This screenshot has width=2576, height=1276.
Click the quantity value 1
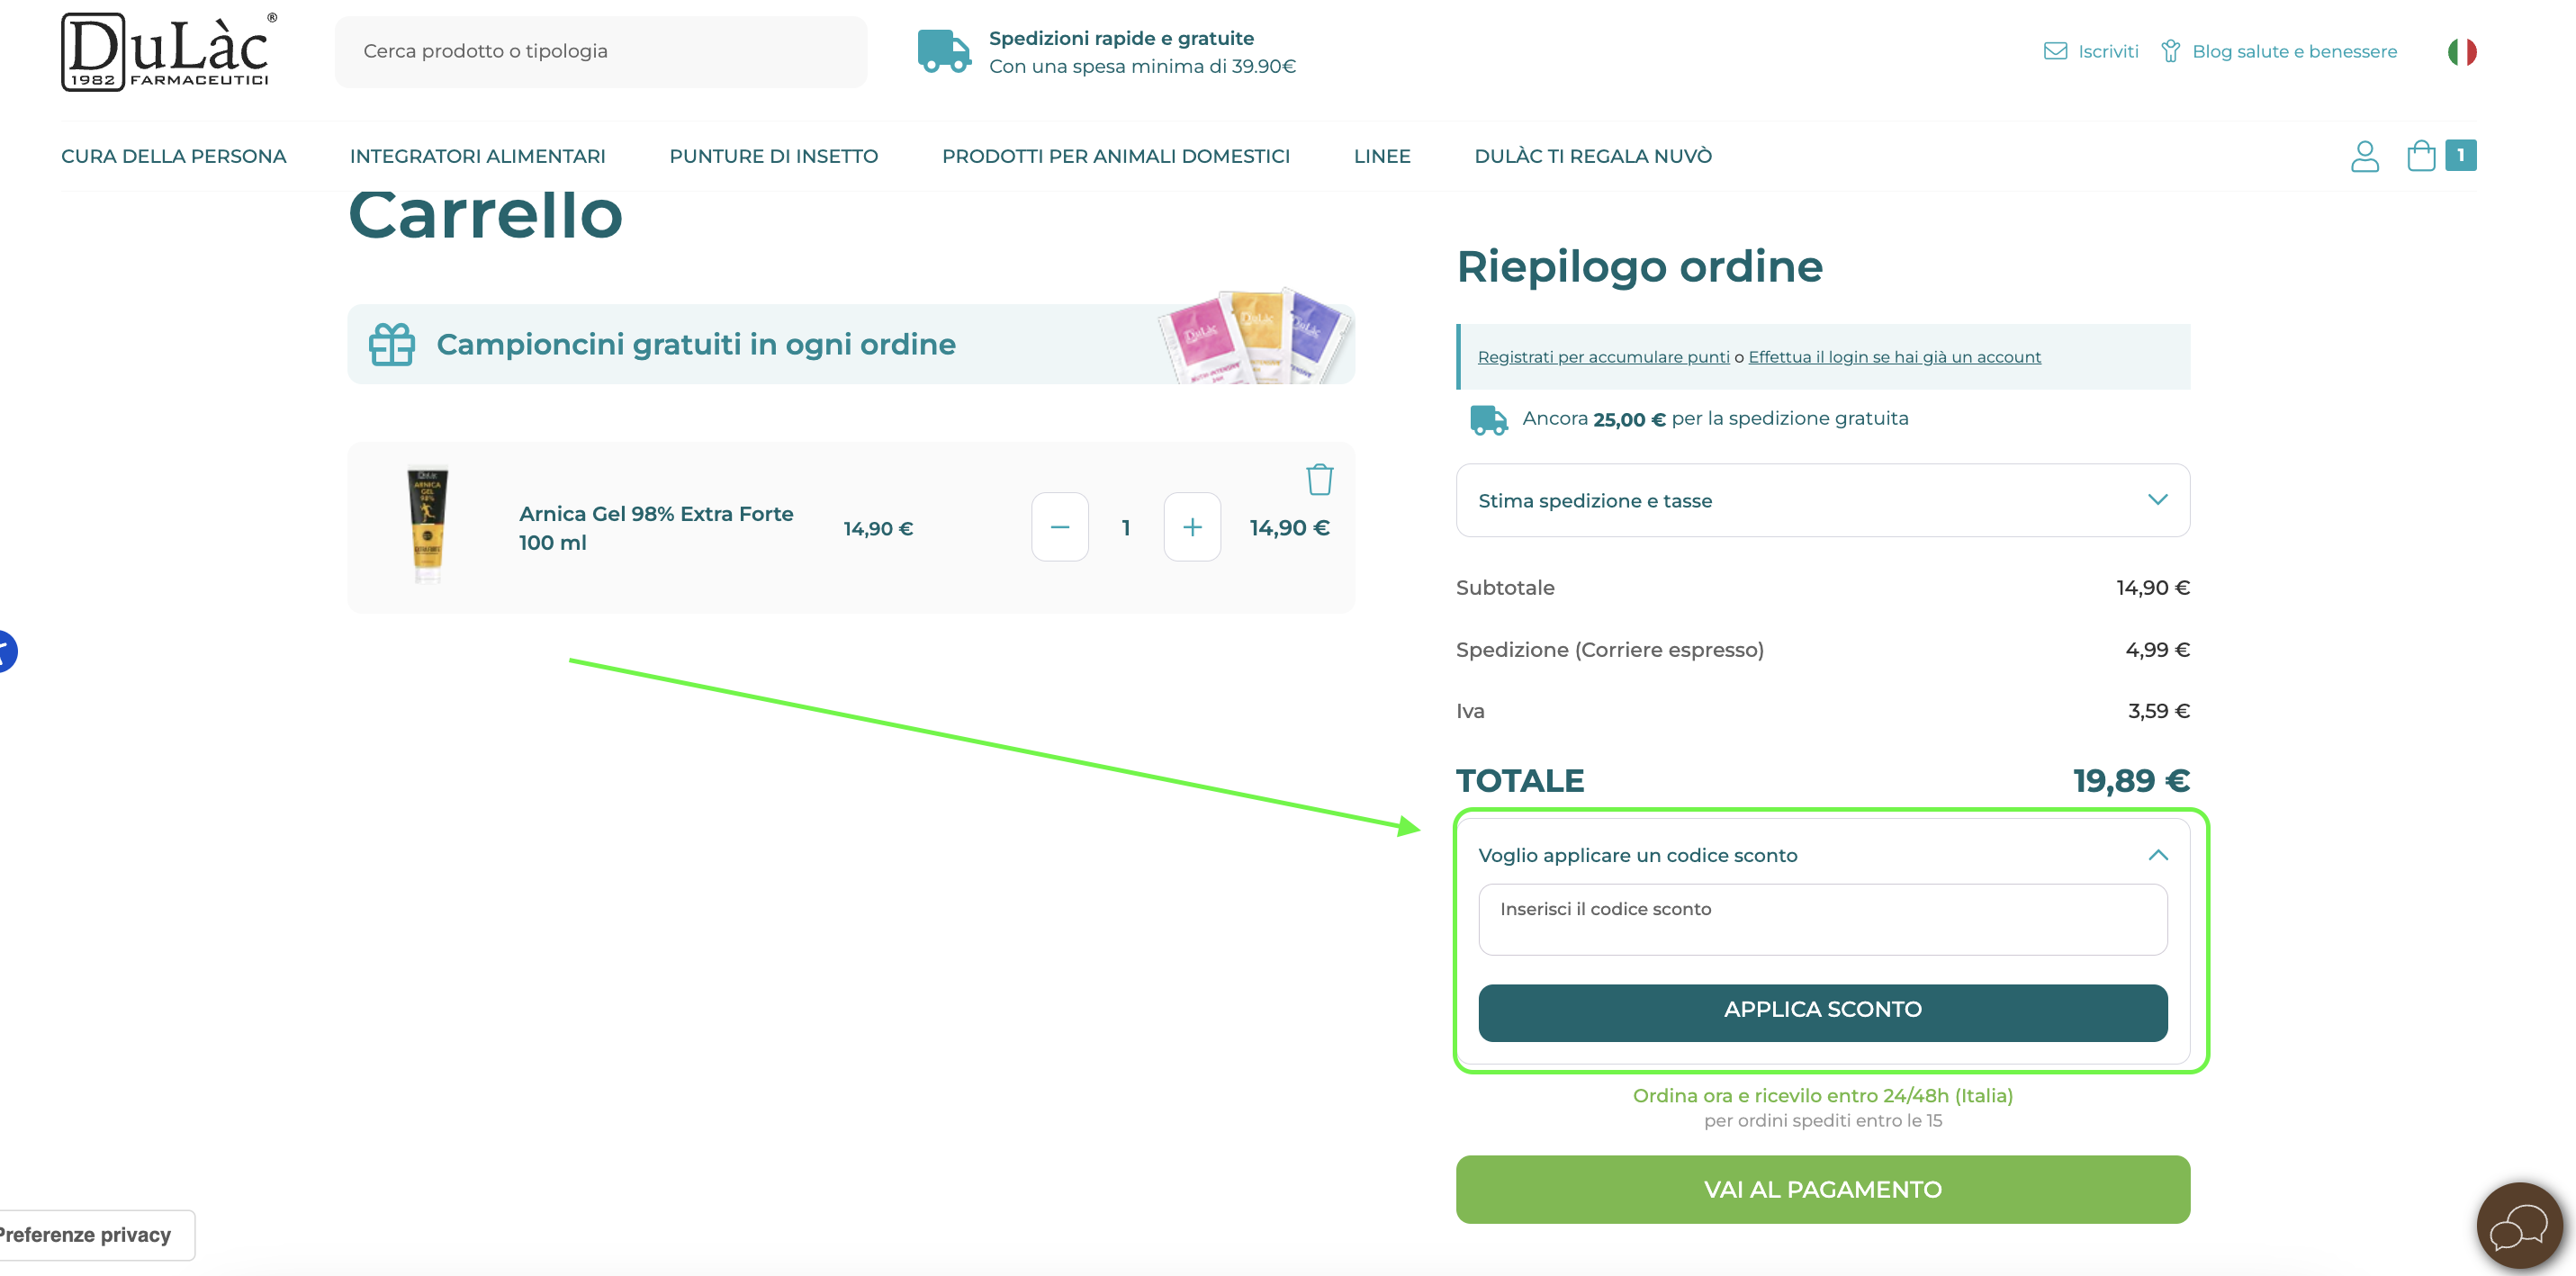(1126, 528)
